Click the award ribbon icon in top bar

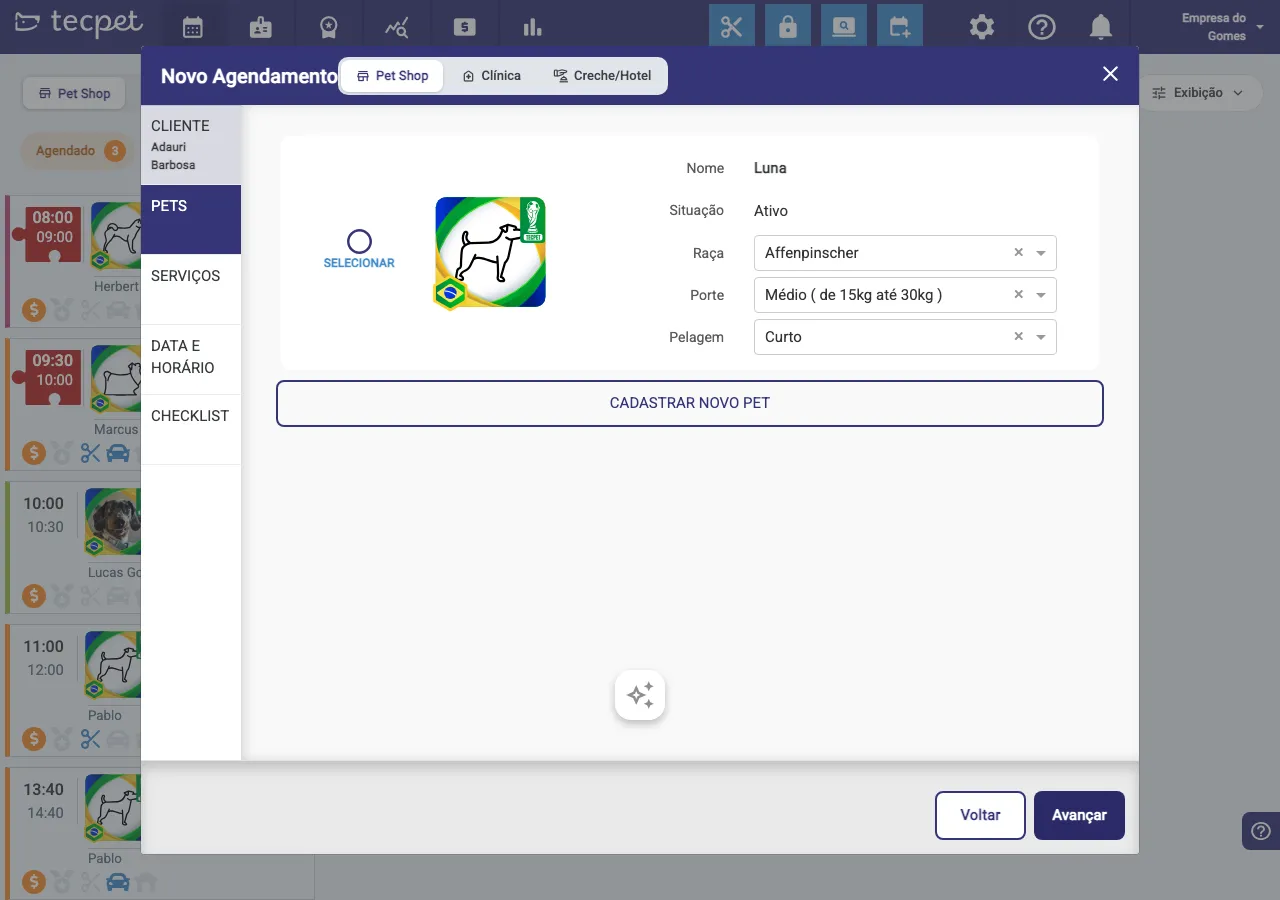[329, 27]
